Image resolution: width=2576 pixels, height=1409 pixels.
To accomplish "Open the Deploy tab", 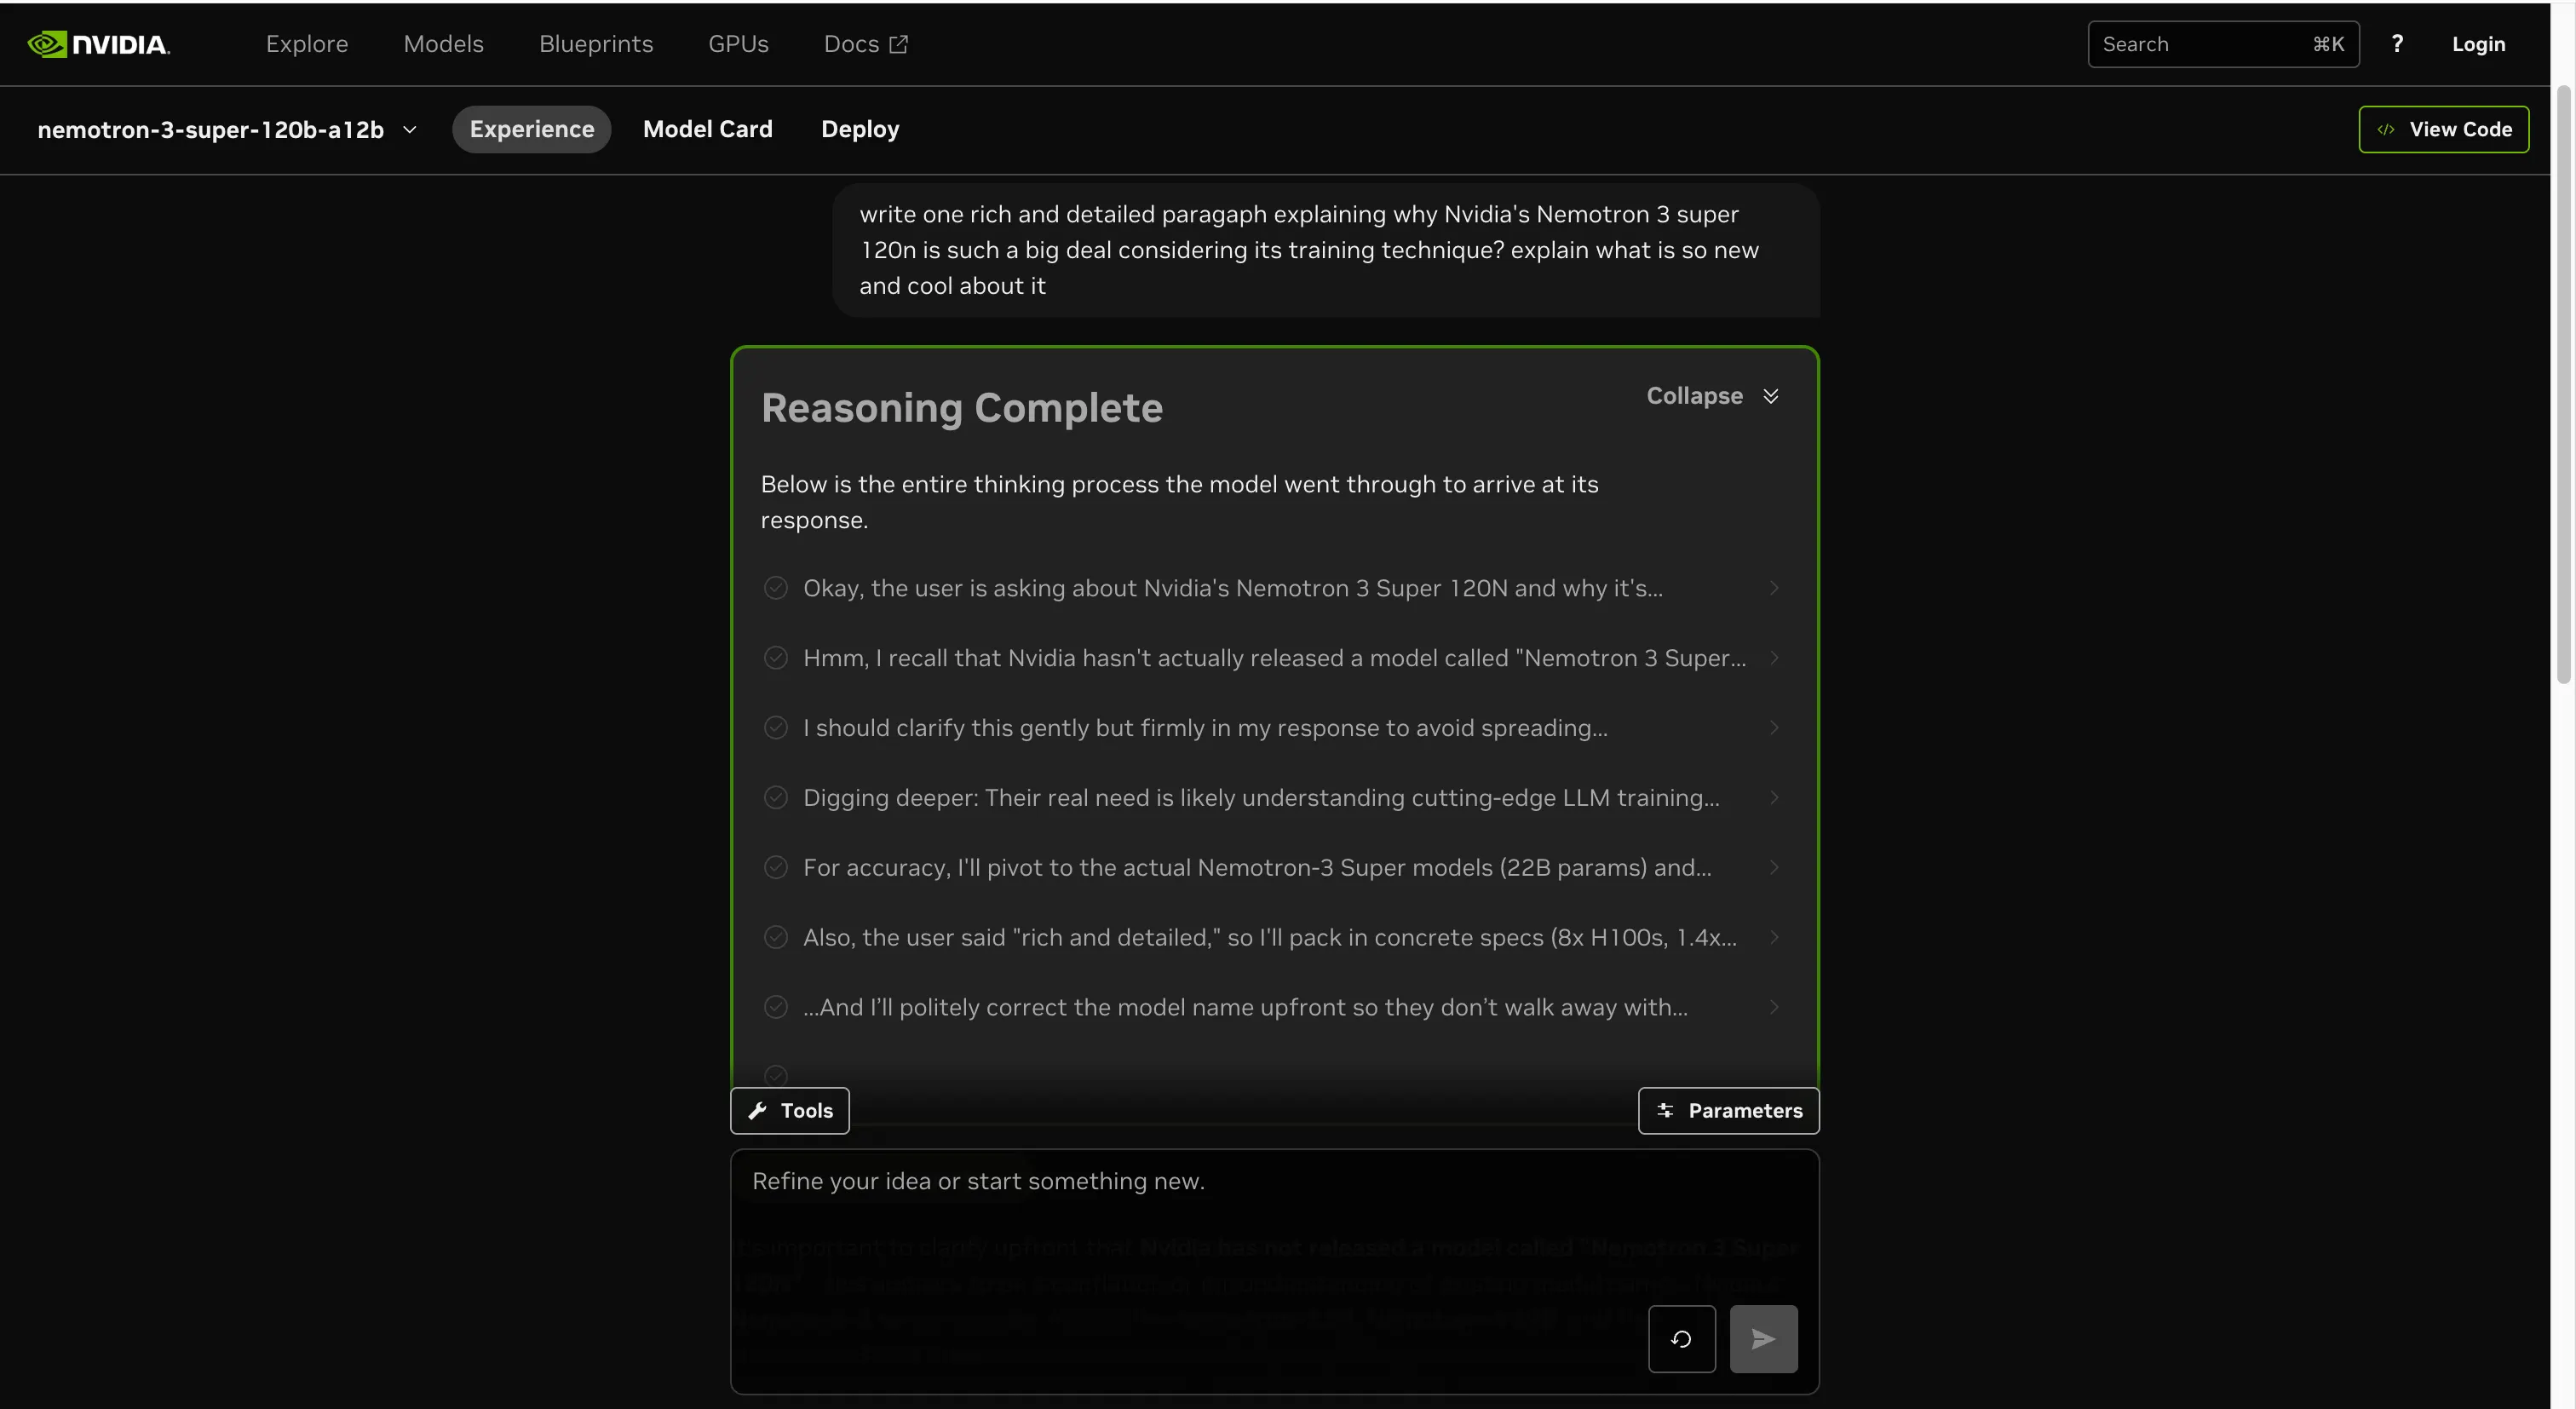I will (860, 129).
